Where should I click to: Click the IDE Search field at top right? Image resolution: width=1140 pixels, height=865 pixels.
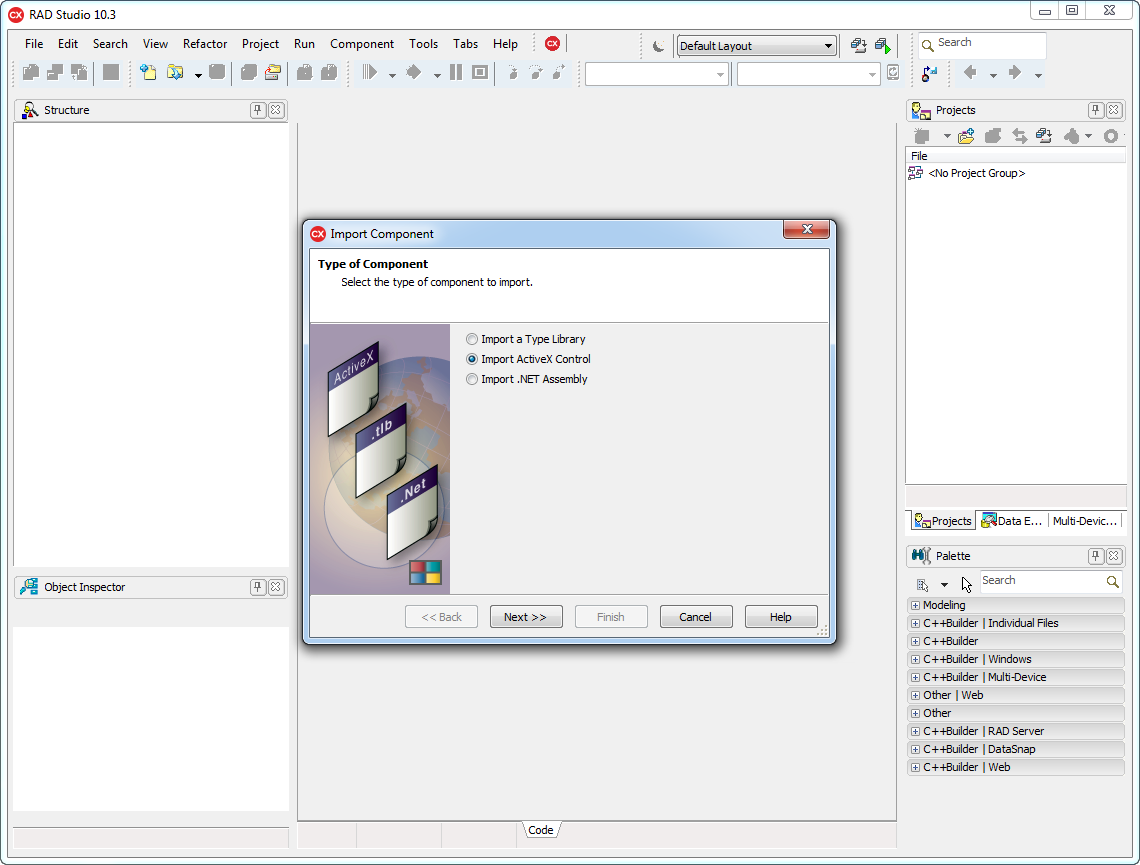(982, 44)
